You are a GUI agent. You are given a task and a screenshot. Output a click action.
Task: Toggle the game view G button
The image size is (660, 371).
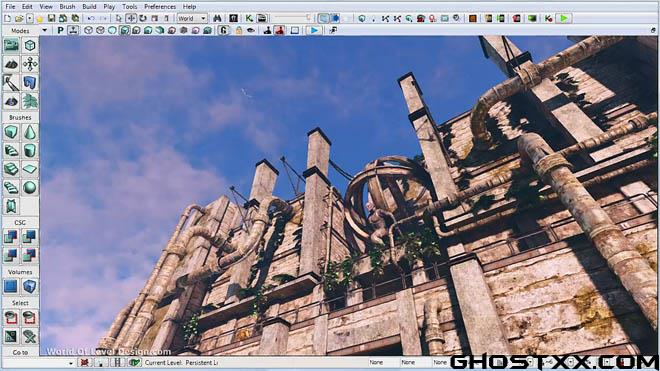pos(224,30)
